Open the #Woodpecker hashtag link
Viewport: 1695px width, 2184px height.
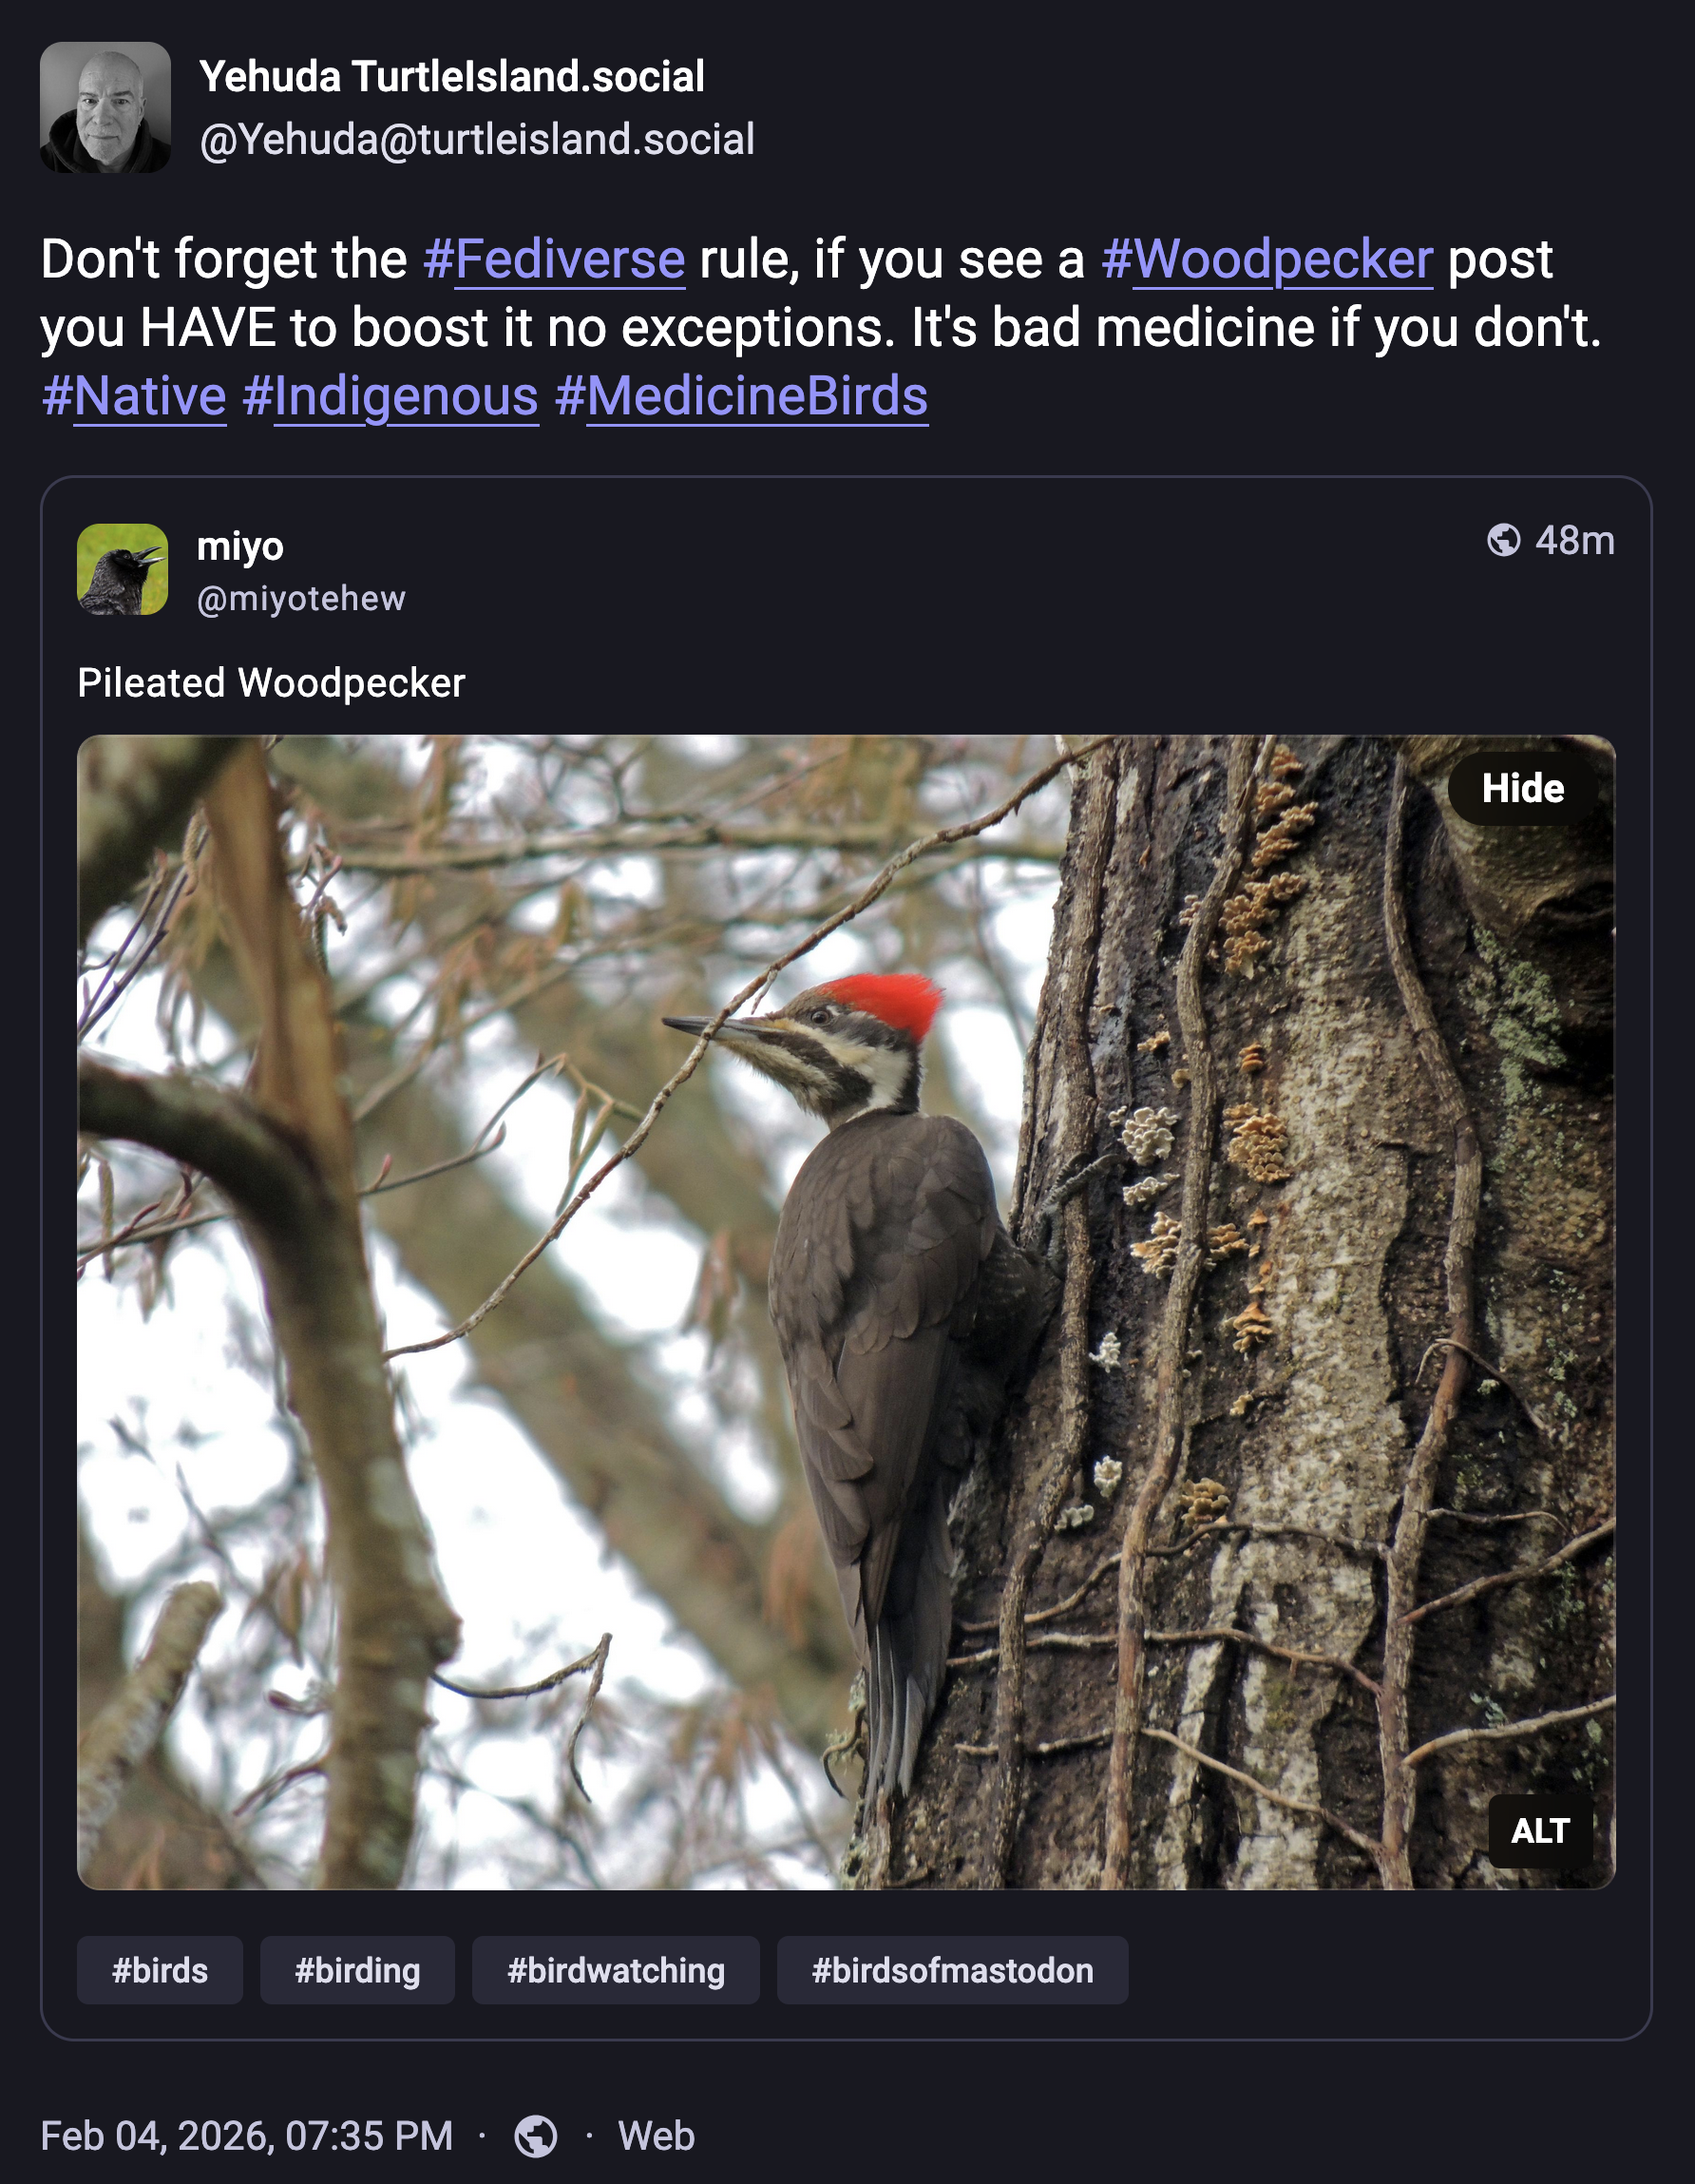[x=1267, y=259]
